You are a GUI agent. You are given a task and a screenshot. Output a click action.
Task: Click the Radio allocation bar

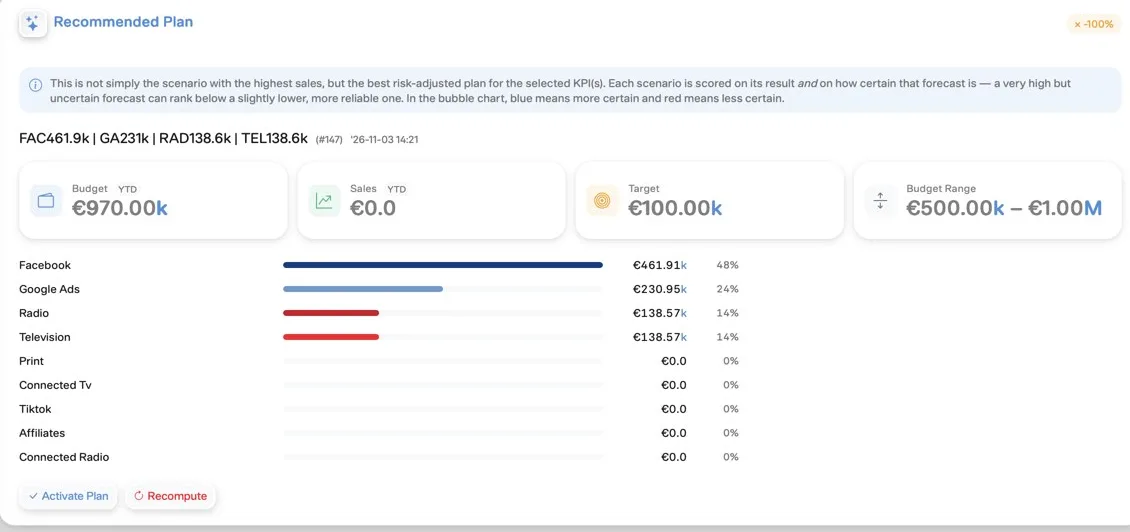pyautogui.click(x=331, y=313)
